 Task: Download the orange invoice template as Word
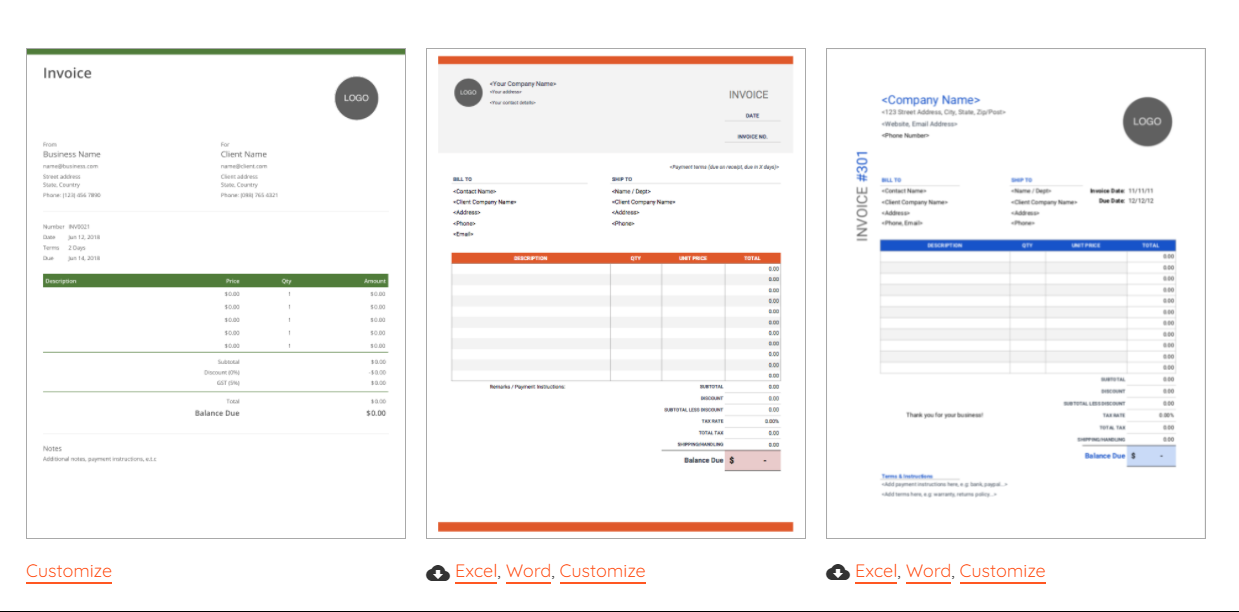click(528, 571)
